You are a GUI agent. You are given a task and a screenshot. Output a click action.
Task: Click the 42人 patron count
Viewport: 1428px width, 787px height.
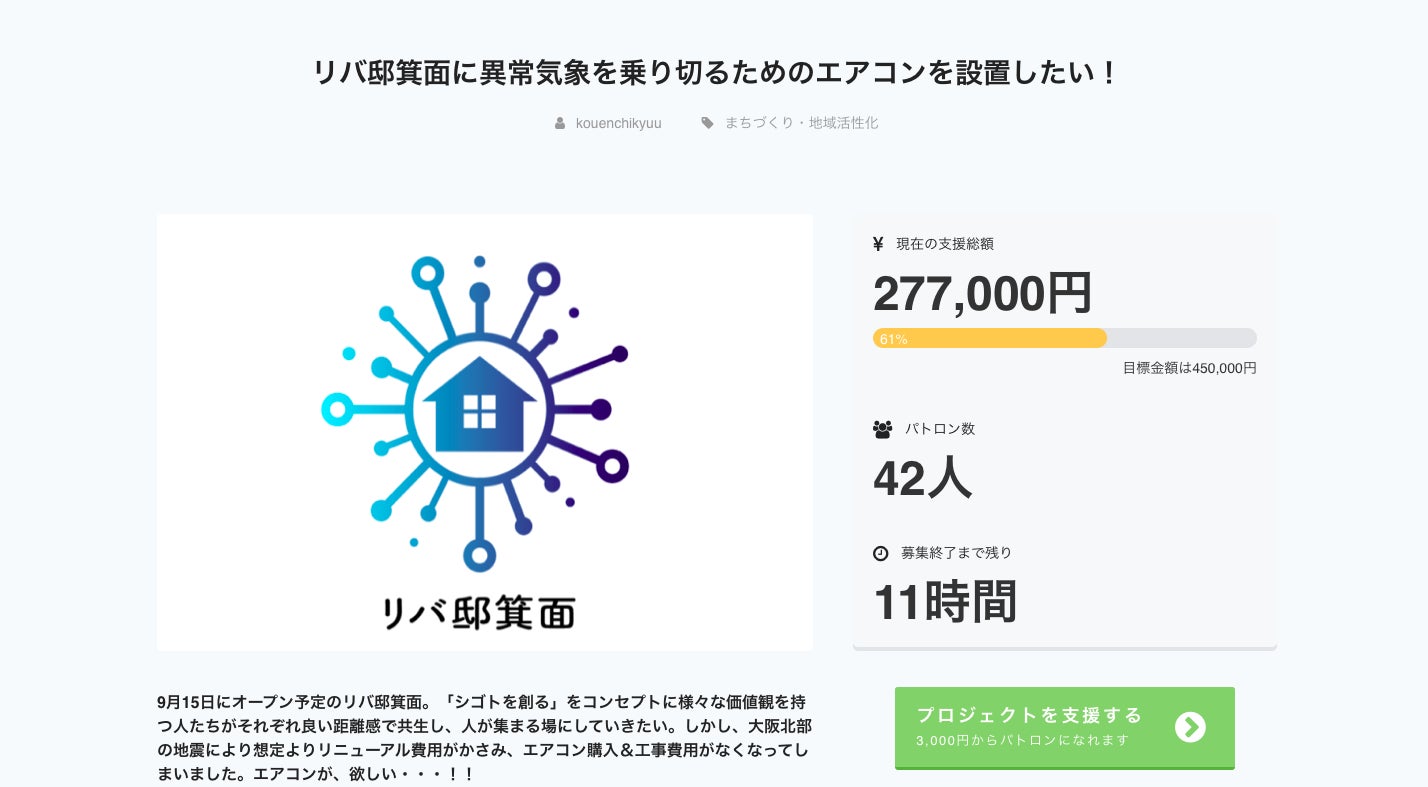point(922,478)
